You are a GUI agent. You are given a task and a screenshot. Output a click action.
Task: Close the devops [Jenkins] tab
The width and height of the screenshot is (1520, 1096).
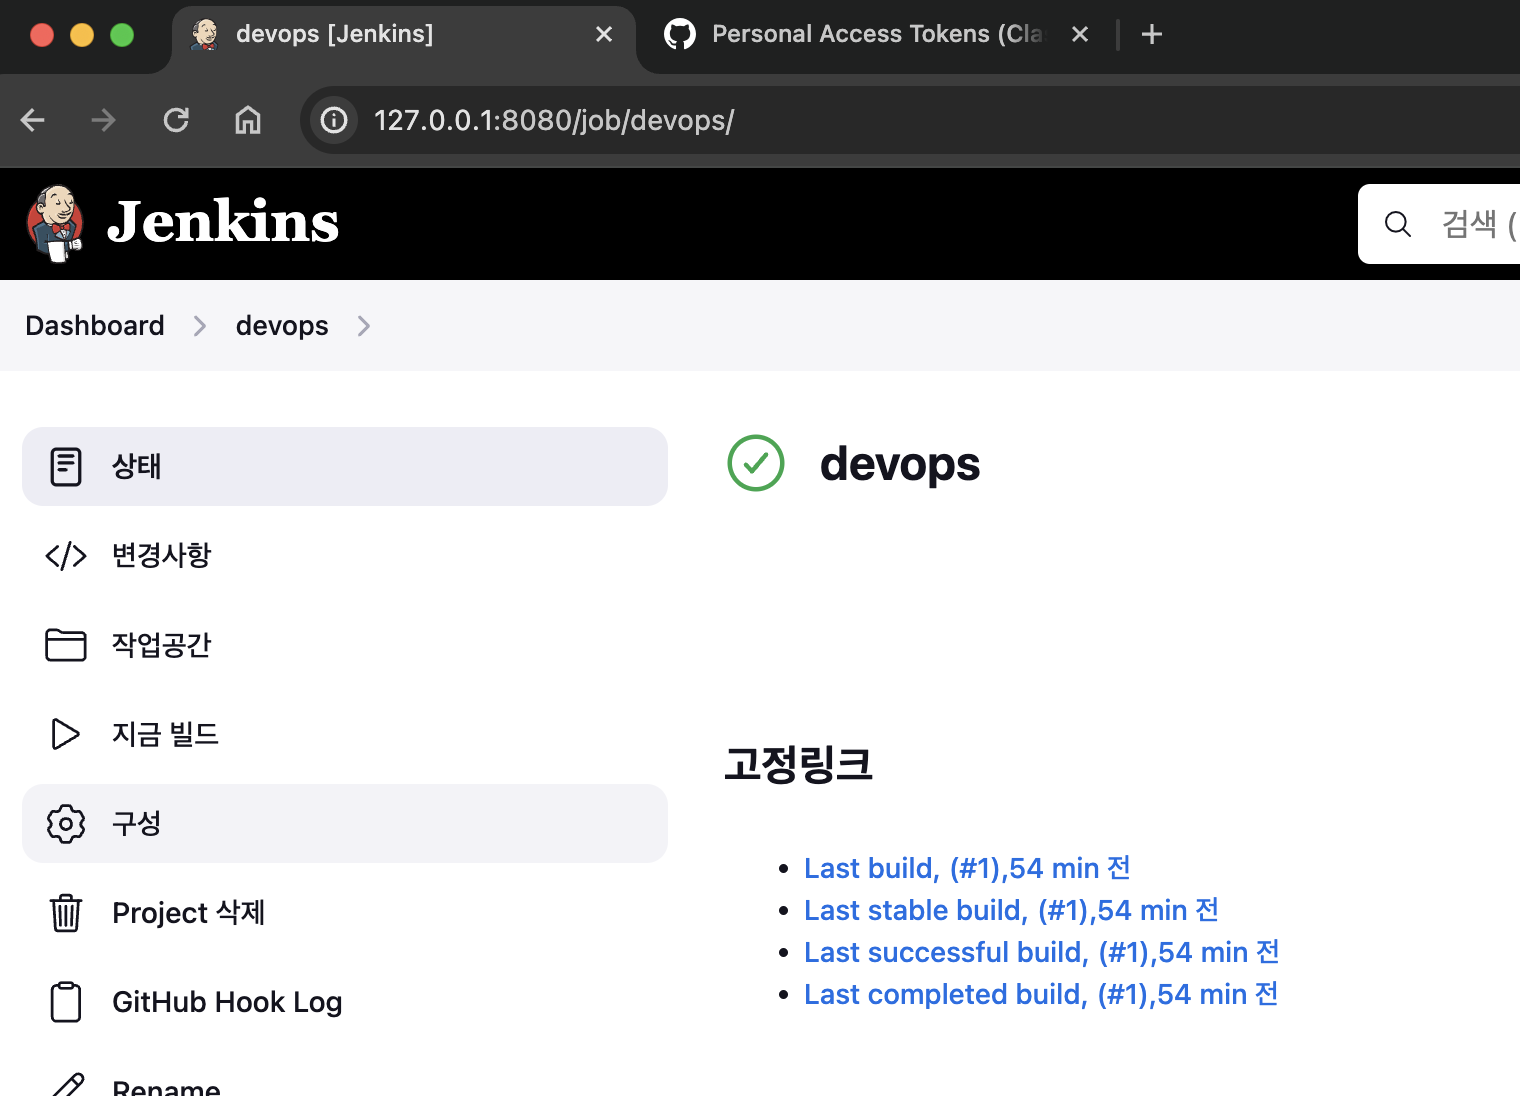[x=604, y=35]
